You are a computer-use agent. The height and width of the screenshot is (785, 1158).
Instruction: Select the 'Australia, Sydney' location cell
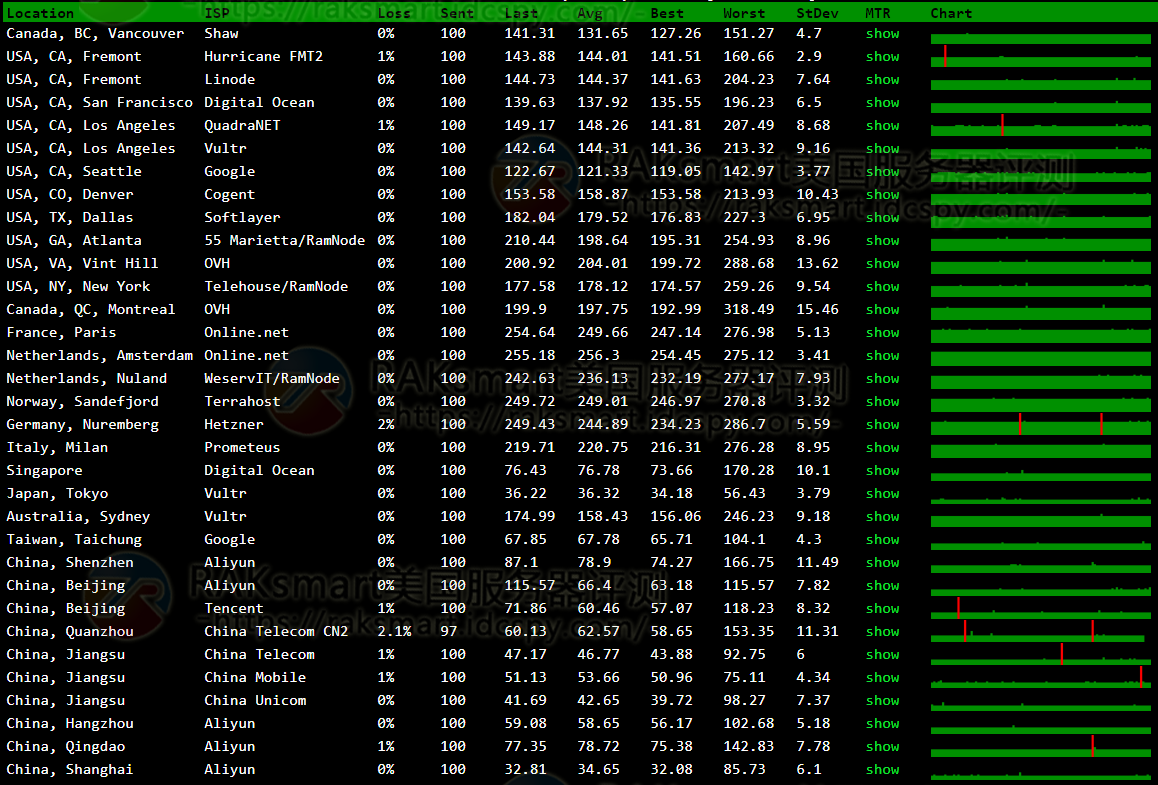[78, 516]
